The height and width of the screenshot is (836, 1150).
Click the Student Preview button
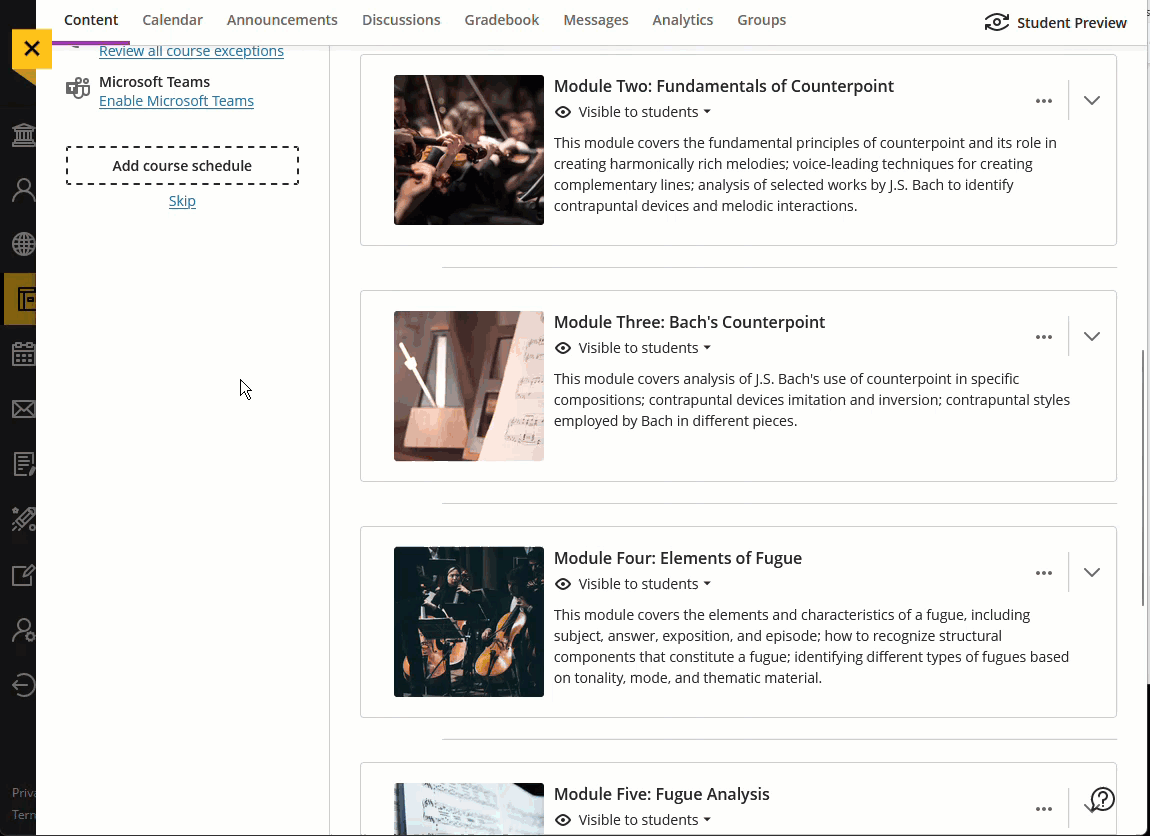[1055, 23]
